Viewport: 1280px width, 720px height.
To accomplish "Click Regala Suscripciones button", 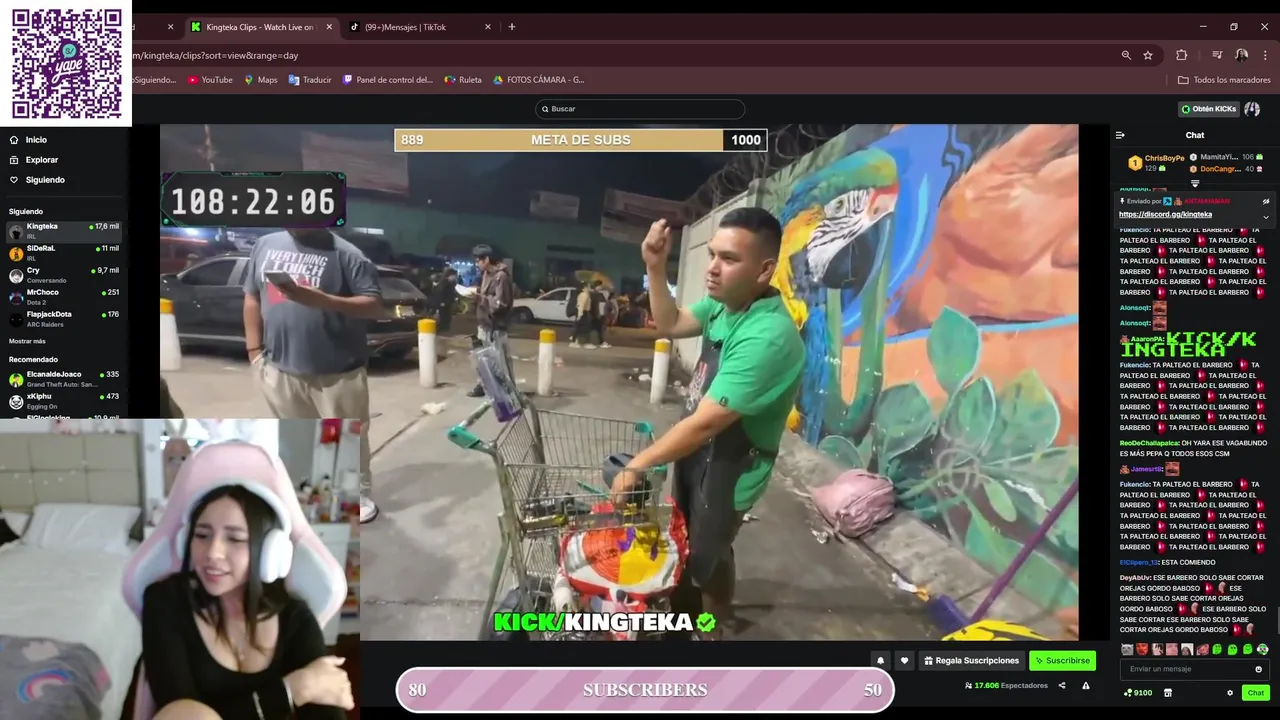I will click(972, 661).
